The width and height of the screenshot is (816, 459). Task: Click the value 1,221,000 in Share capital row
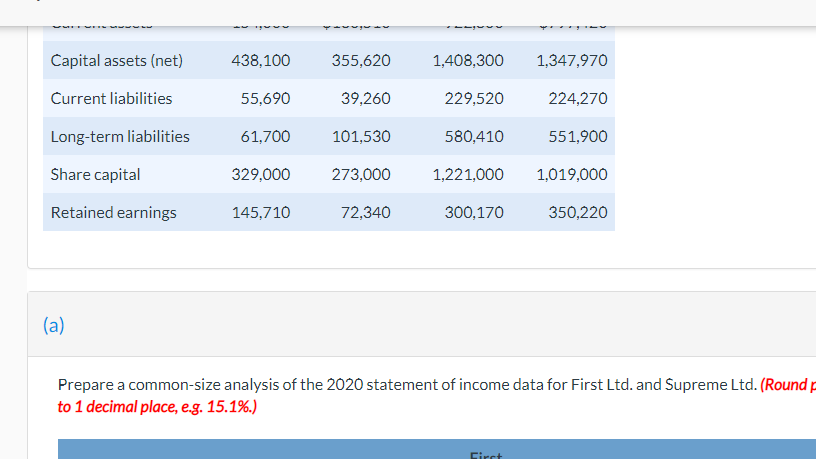468,174
